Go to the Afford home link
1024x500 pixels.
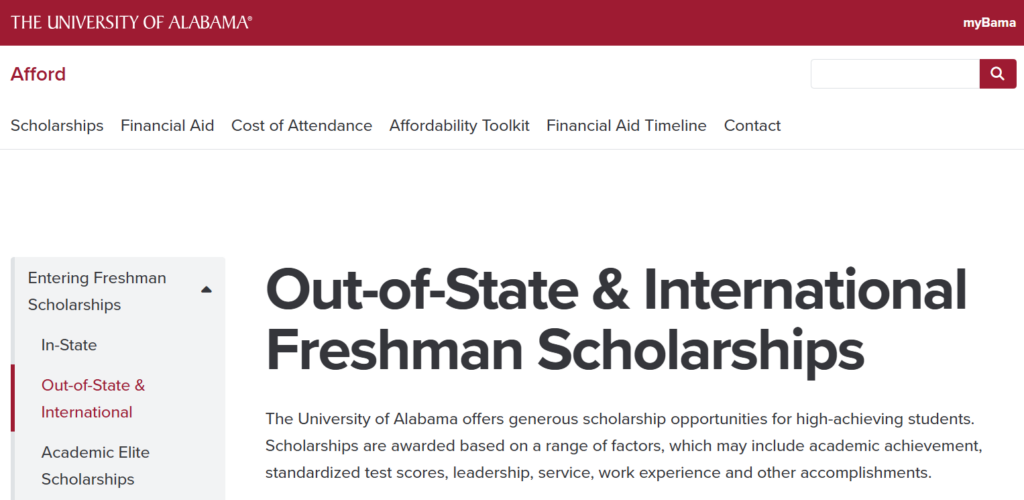[x=38, y=74]
